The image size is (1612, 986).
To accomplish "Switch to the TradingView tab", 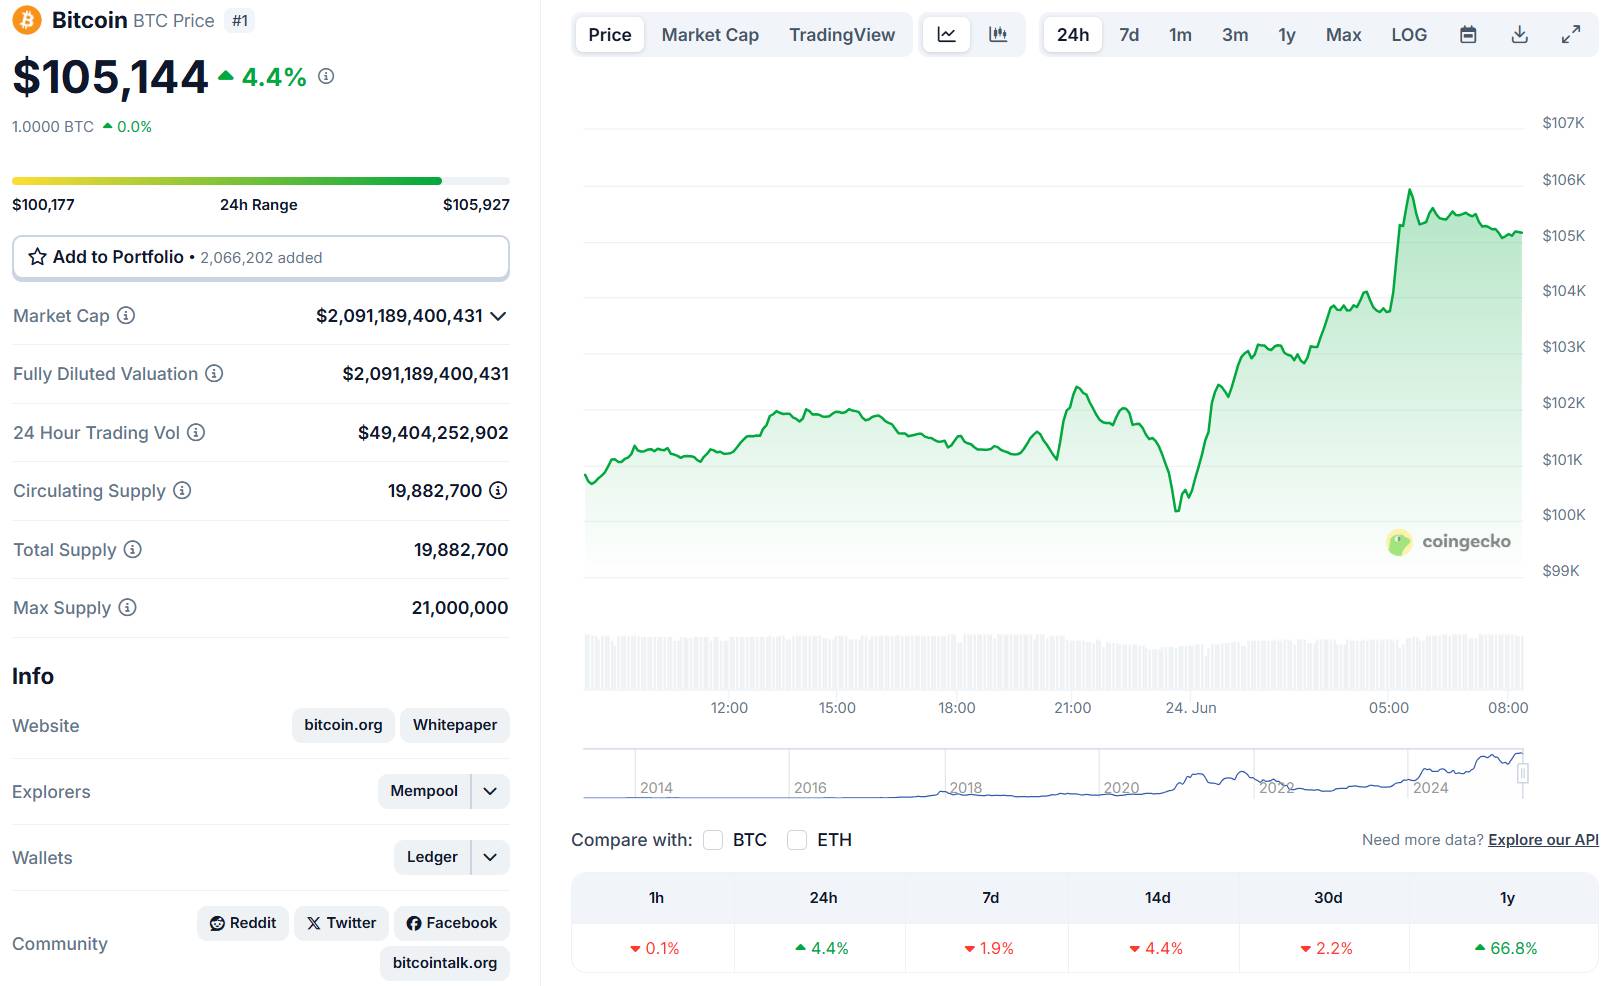I will pos(842,35).
